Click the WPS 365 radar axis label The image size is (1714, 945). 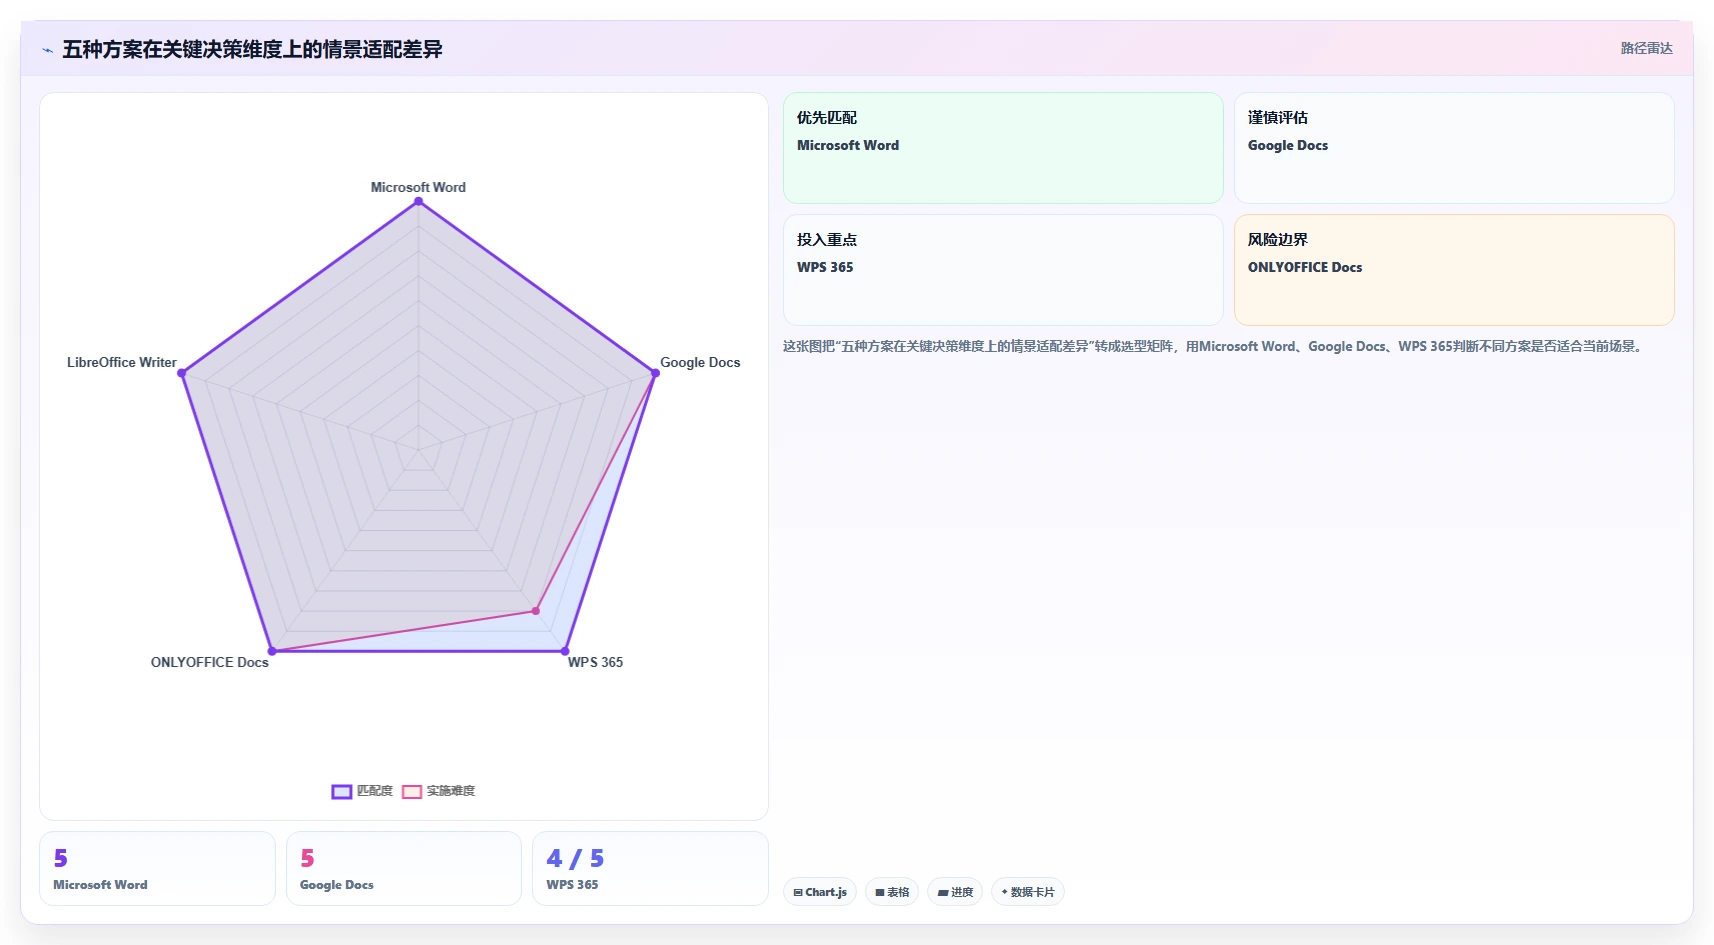[x=595, y=662]
